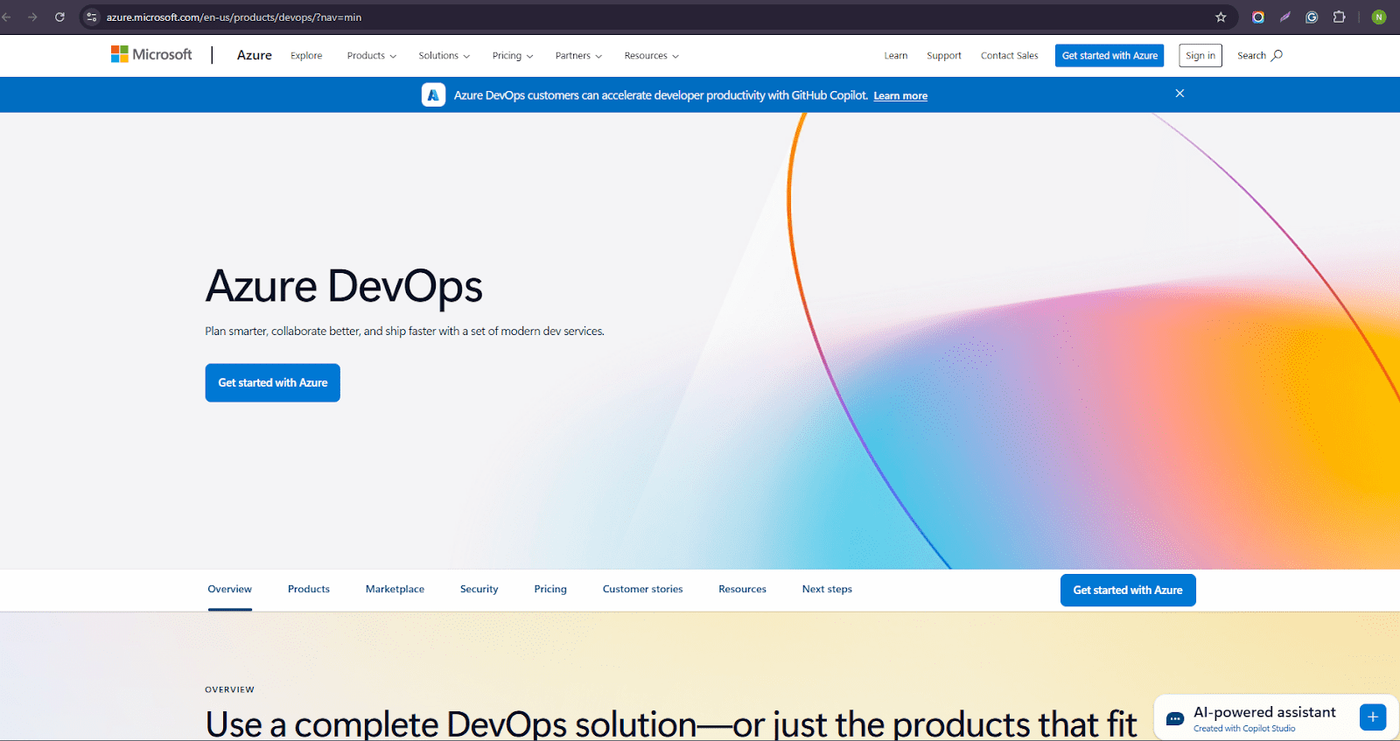
Task: Open the Grammarly extension icon
Action: [1312, 17]
